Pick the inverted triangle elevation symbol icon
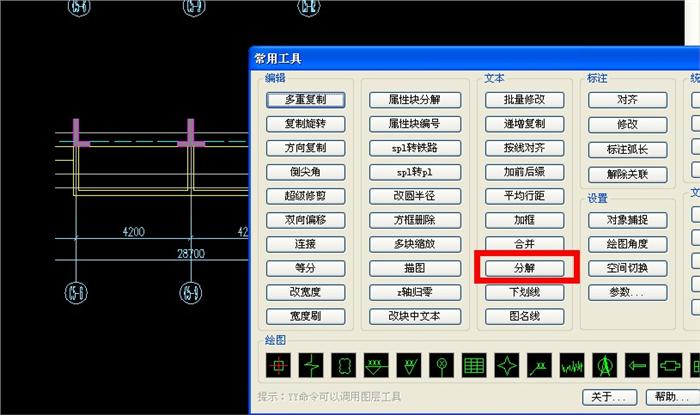 point(408,365)
